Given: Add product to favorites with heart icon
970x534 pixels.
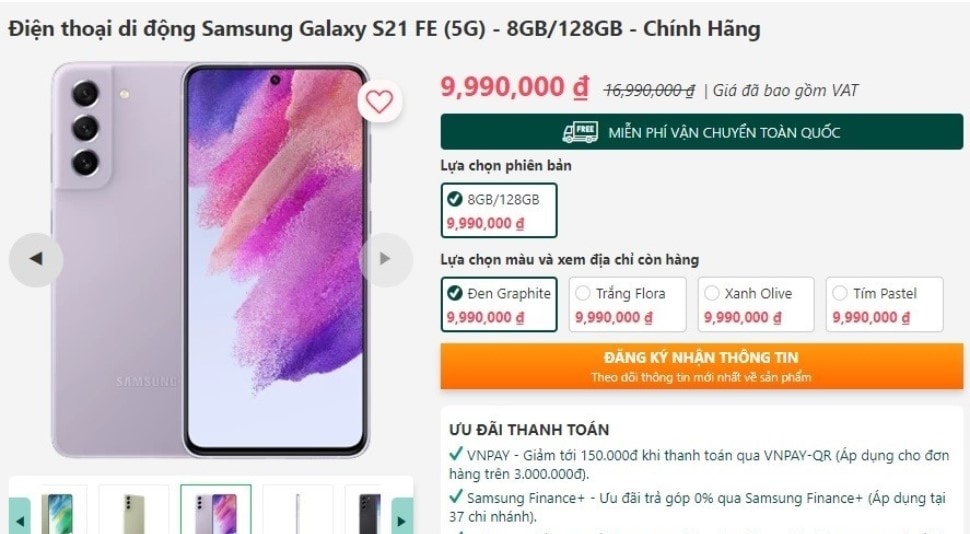Looking at the screenshot, I should click(379, 101).
